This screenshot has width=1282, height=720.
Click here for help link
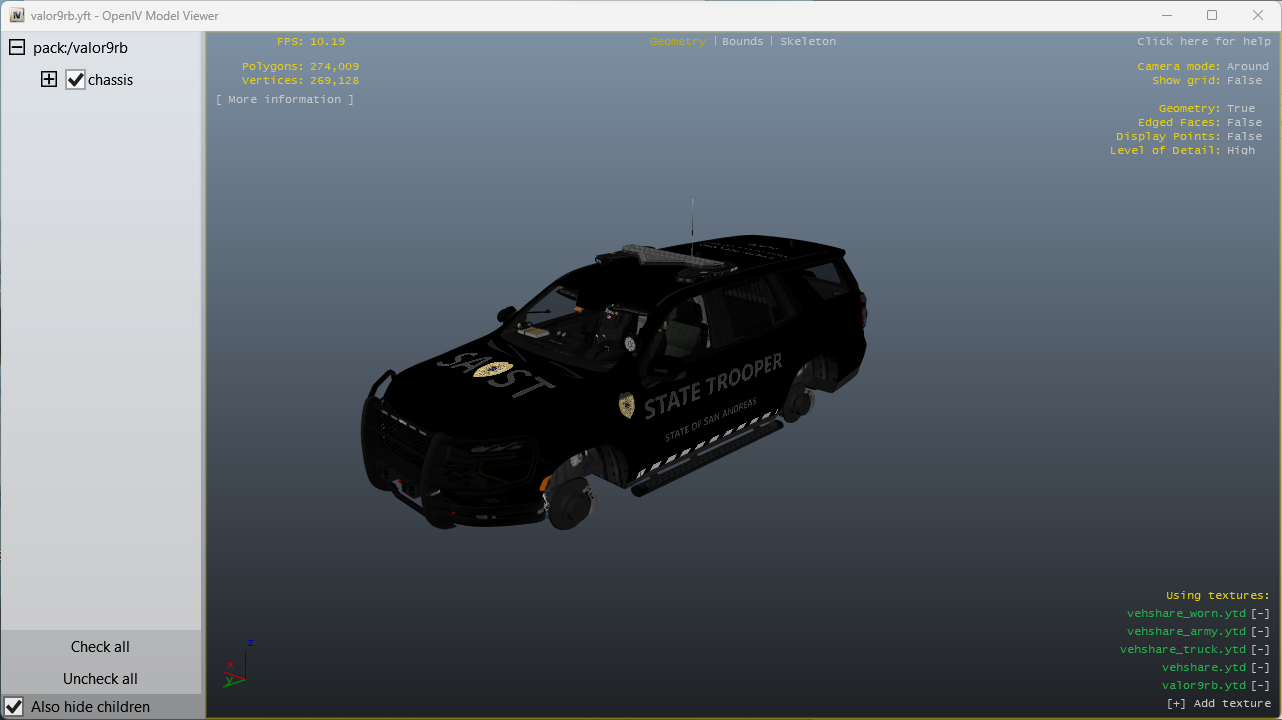(1203, 42)
